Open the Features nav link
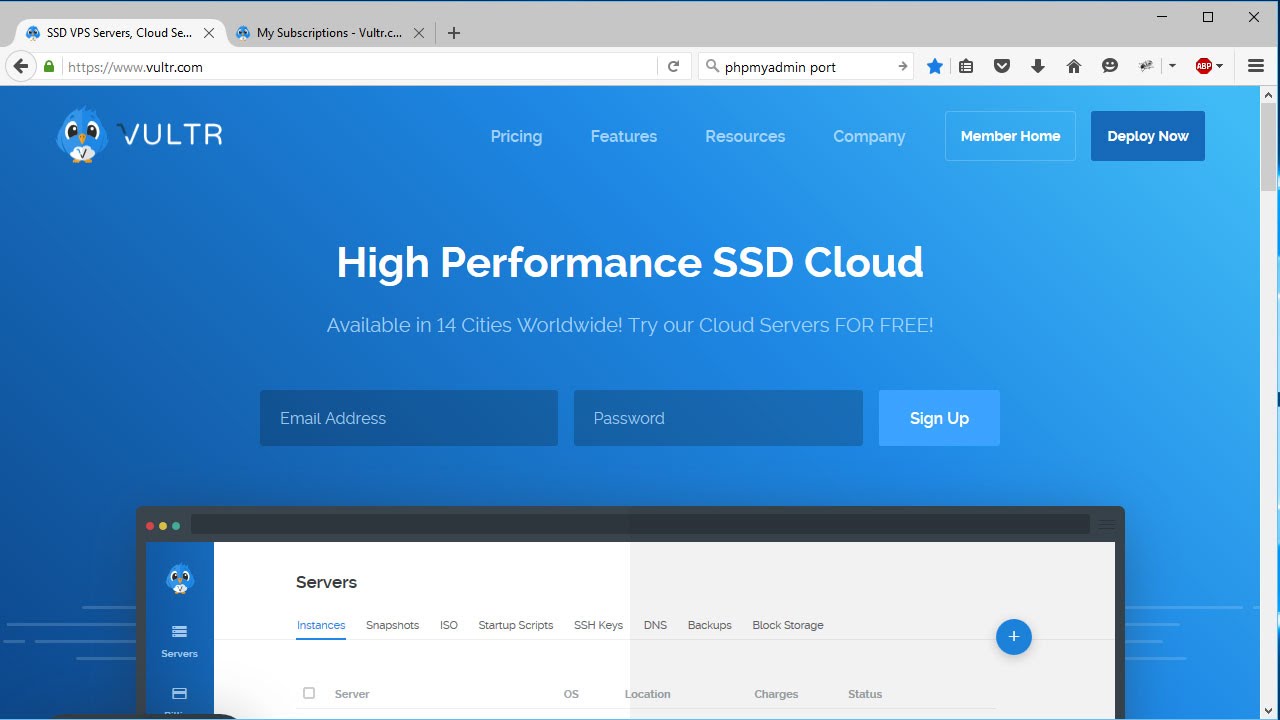The image size is (1280, 720). 624,136
